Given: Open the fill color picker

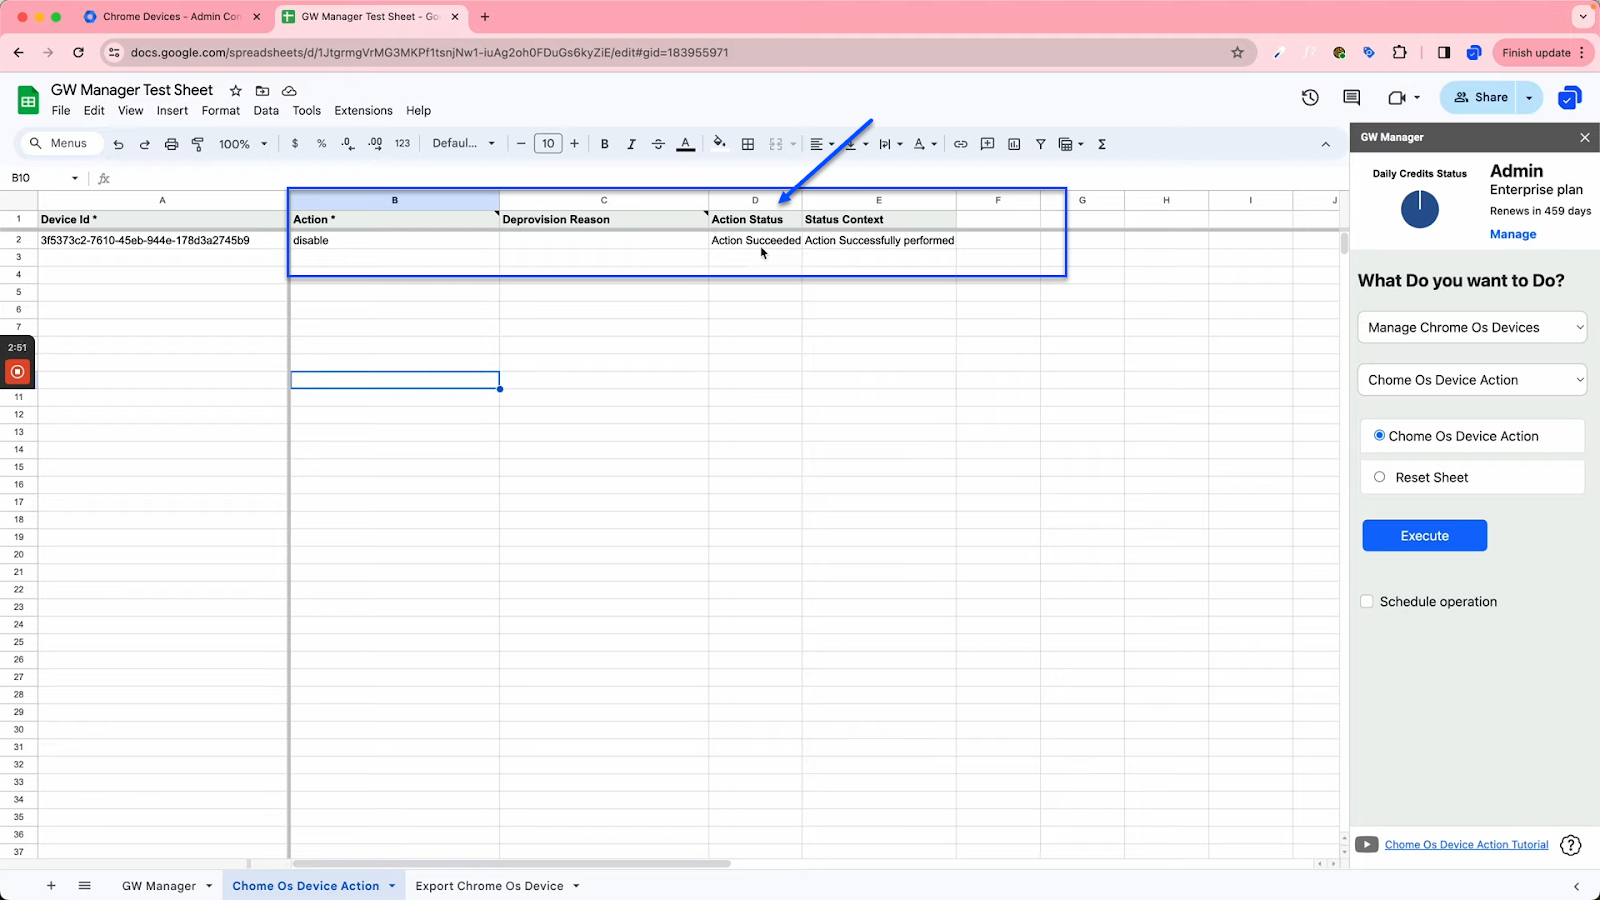Looking at the screenshot, I should [719, 144].
